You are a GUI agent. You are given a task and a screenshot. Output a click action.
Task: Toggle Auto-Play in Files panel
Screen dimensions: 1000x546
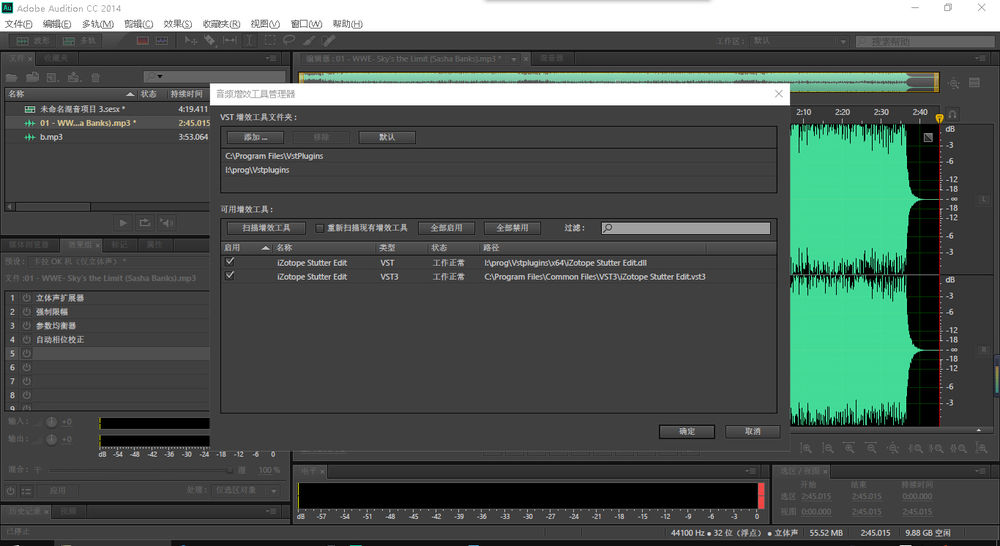(166, 223)
